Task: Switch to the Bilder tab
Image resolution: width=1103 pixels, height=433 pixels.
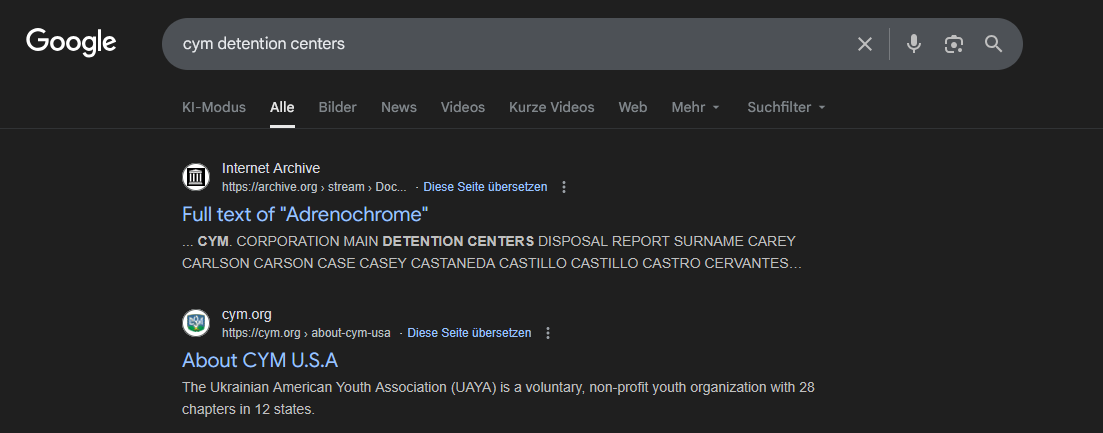Action: [x=337, y=107]
